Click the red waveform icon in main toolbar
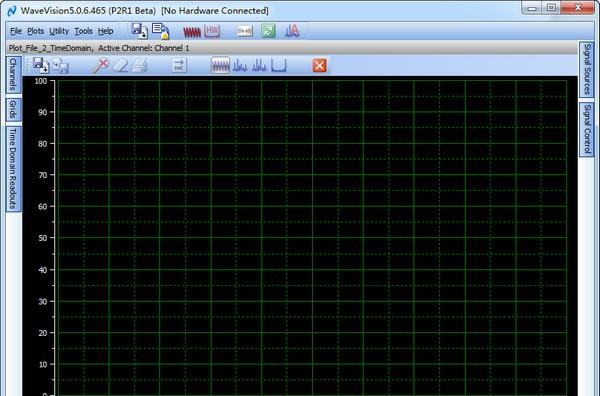This screenshot has height=396, width=600. pyautogui.click(x=192, y=31)
